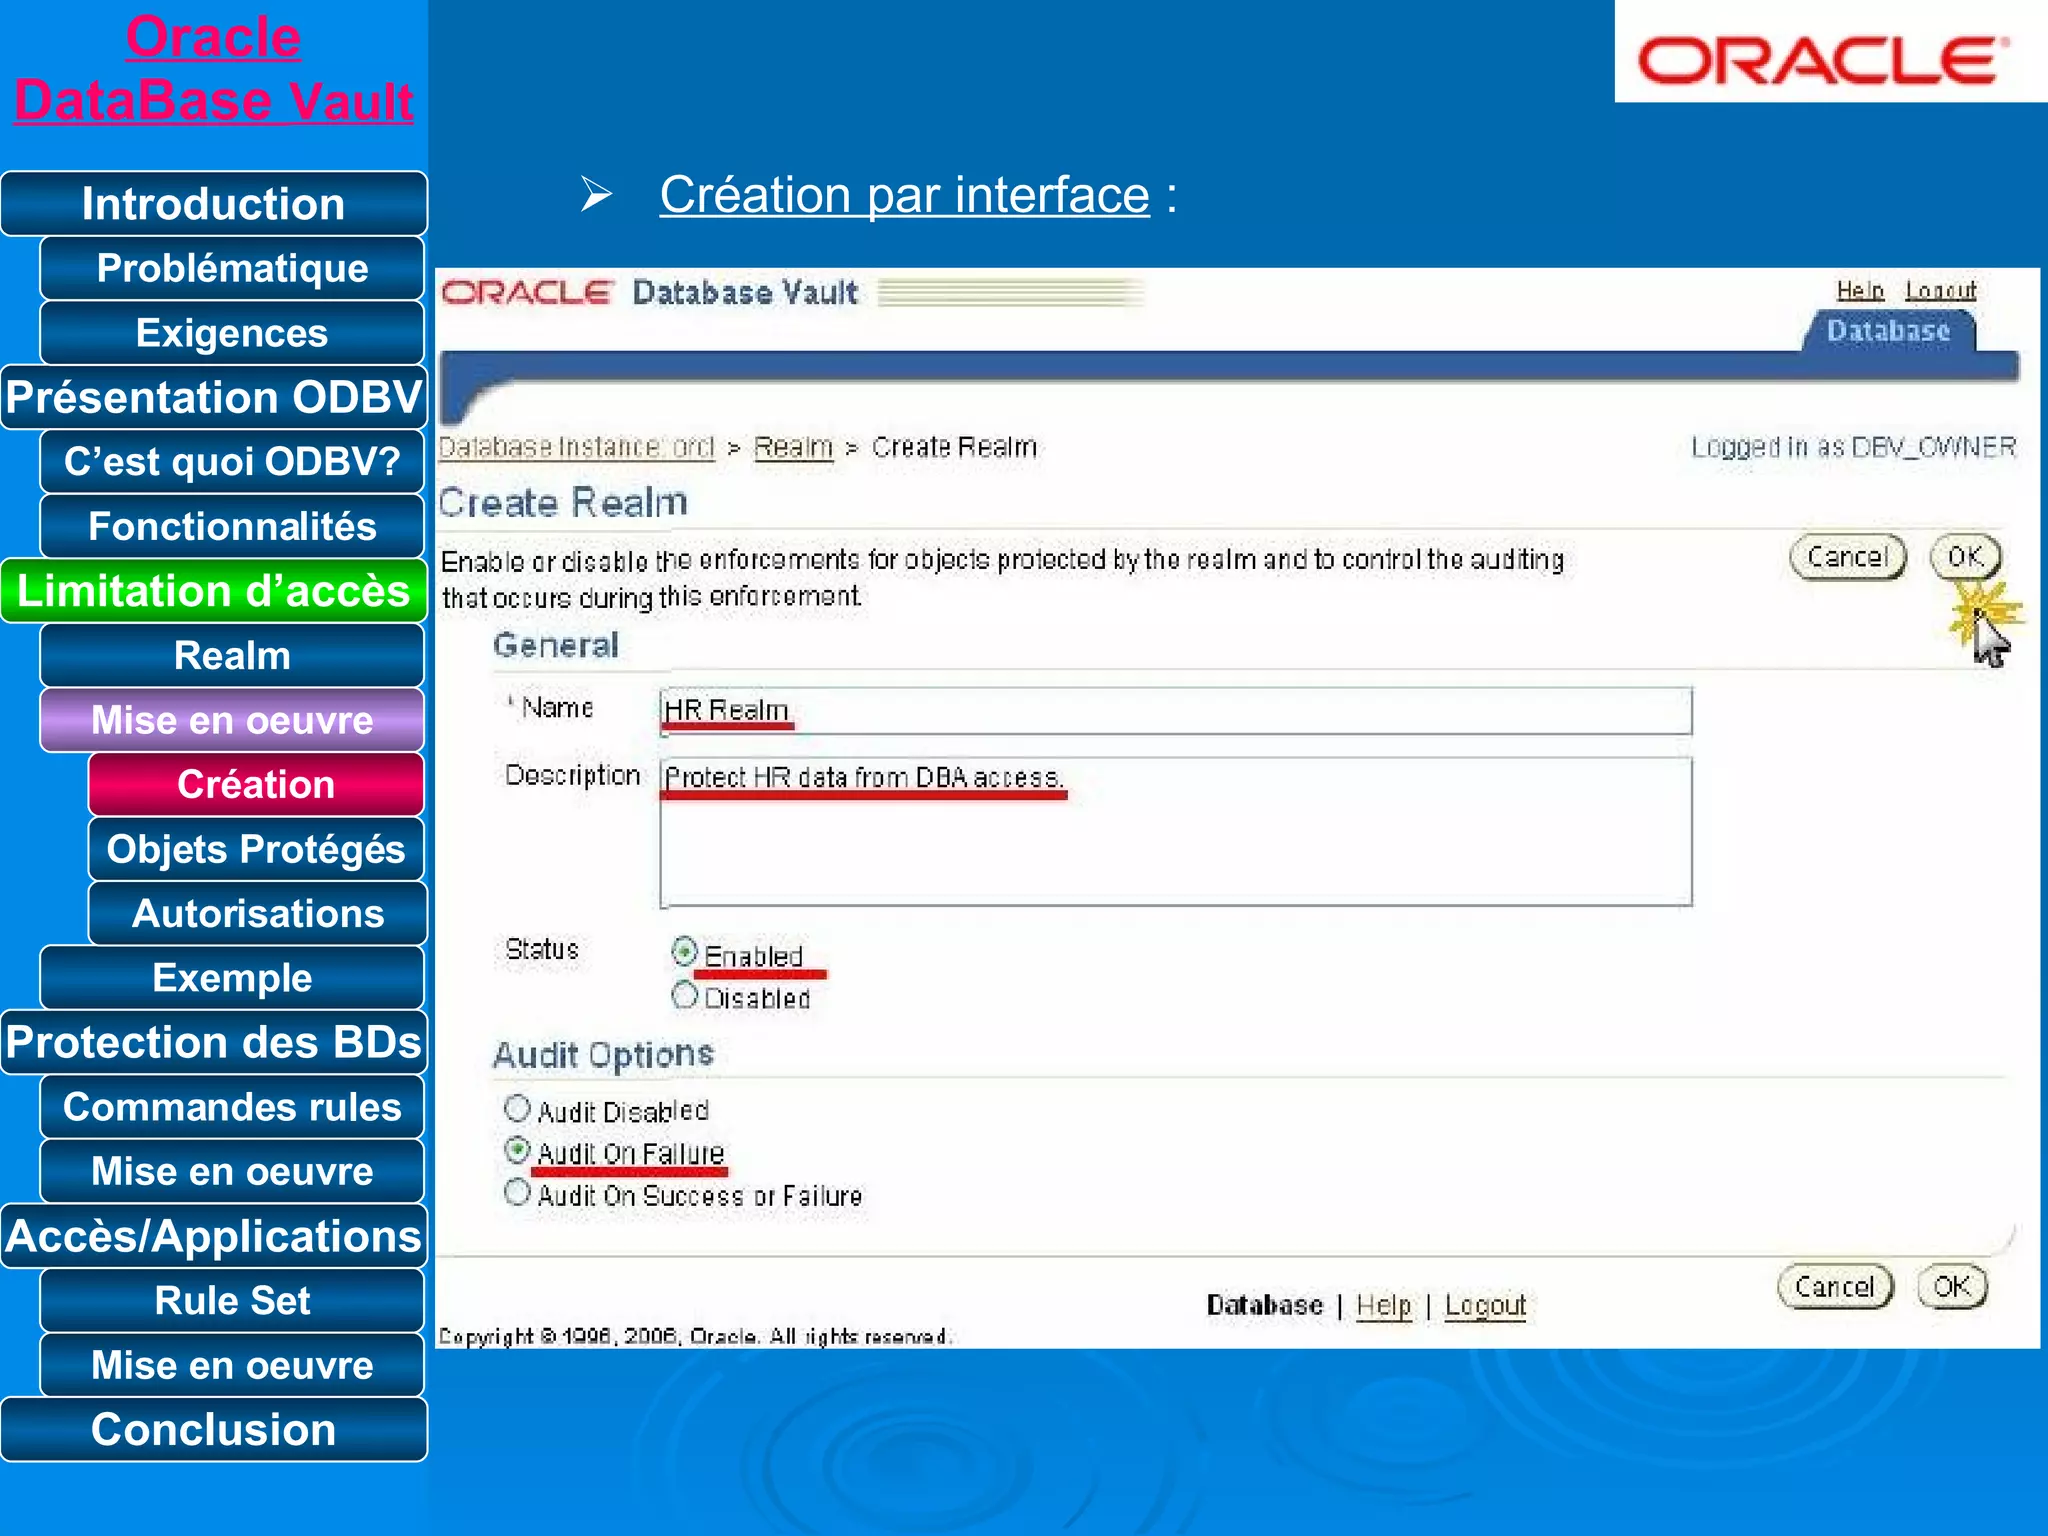Viewport: 2048px width, 1536px height.
Task: Select the Création navigation item
Action: click(256, 784)
